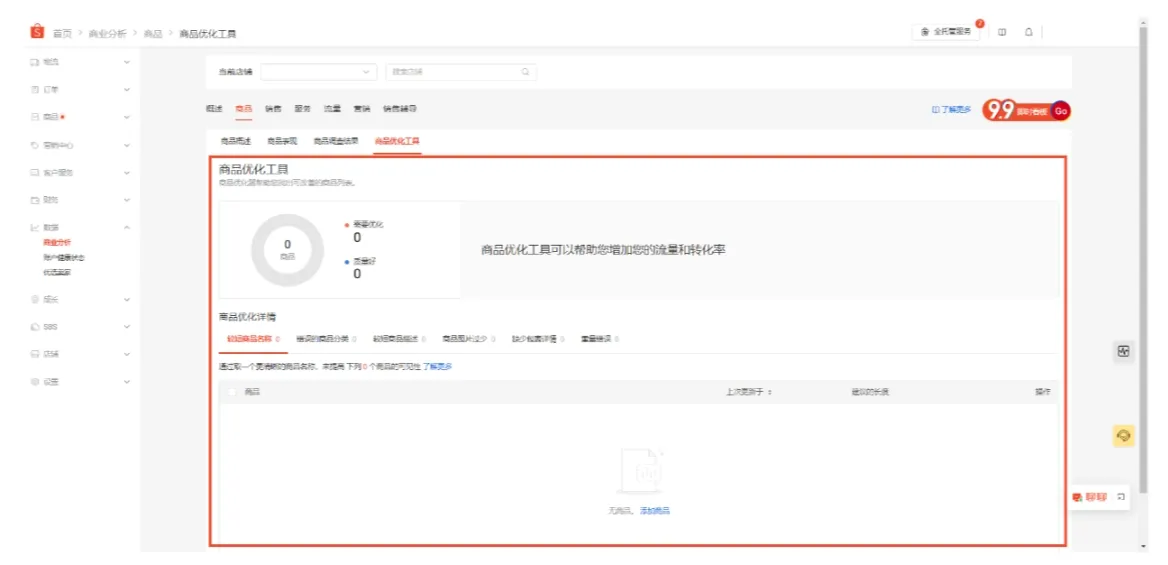Click into the 搜索店铺 search field
1168x565 pixels.
click(461, 72)
